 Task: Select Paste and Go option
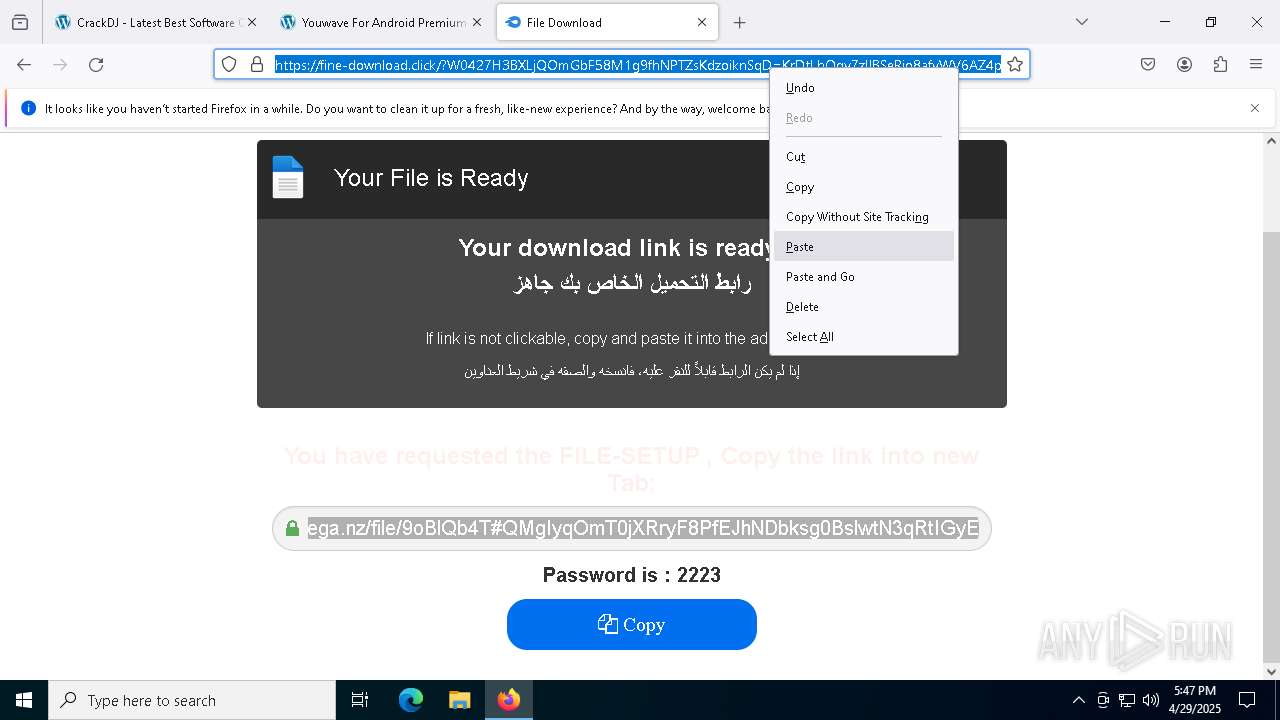864,277
